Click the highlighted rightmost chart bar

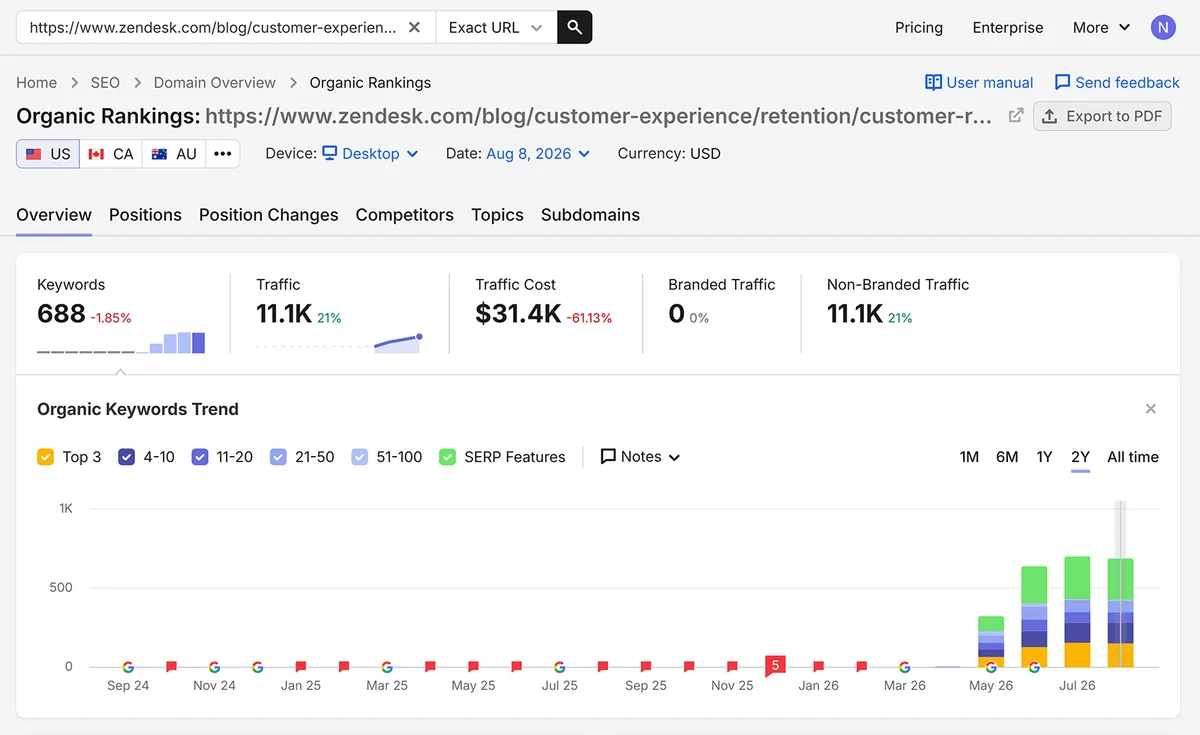[1120, 613]
